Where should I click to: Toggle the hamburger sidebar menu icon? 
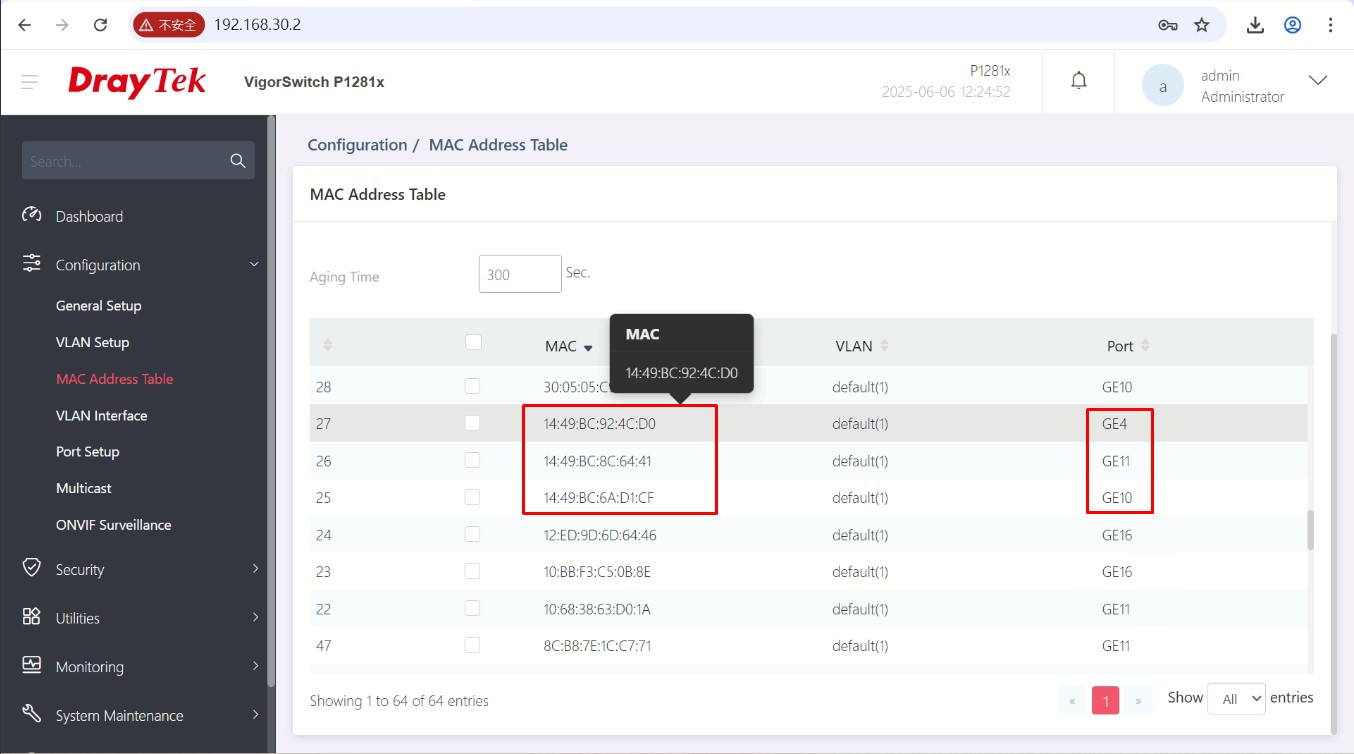(x=30, y=81)
